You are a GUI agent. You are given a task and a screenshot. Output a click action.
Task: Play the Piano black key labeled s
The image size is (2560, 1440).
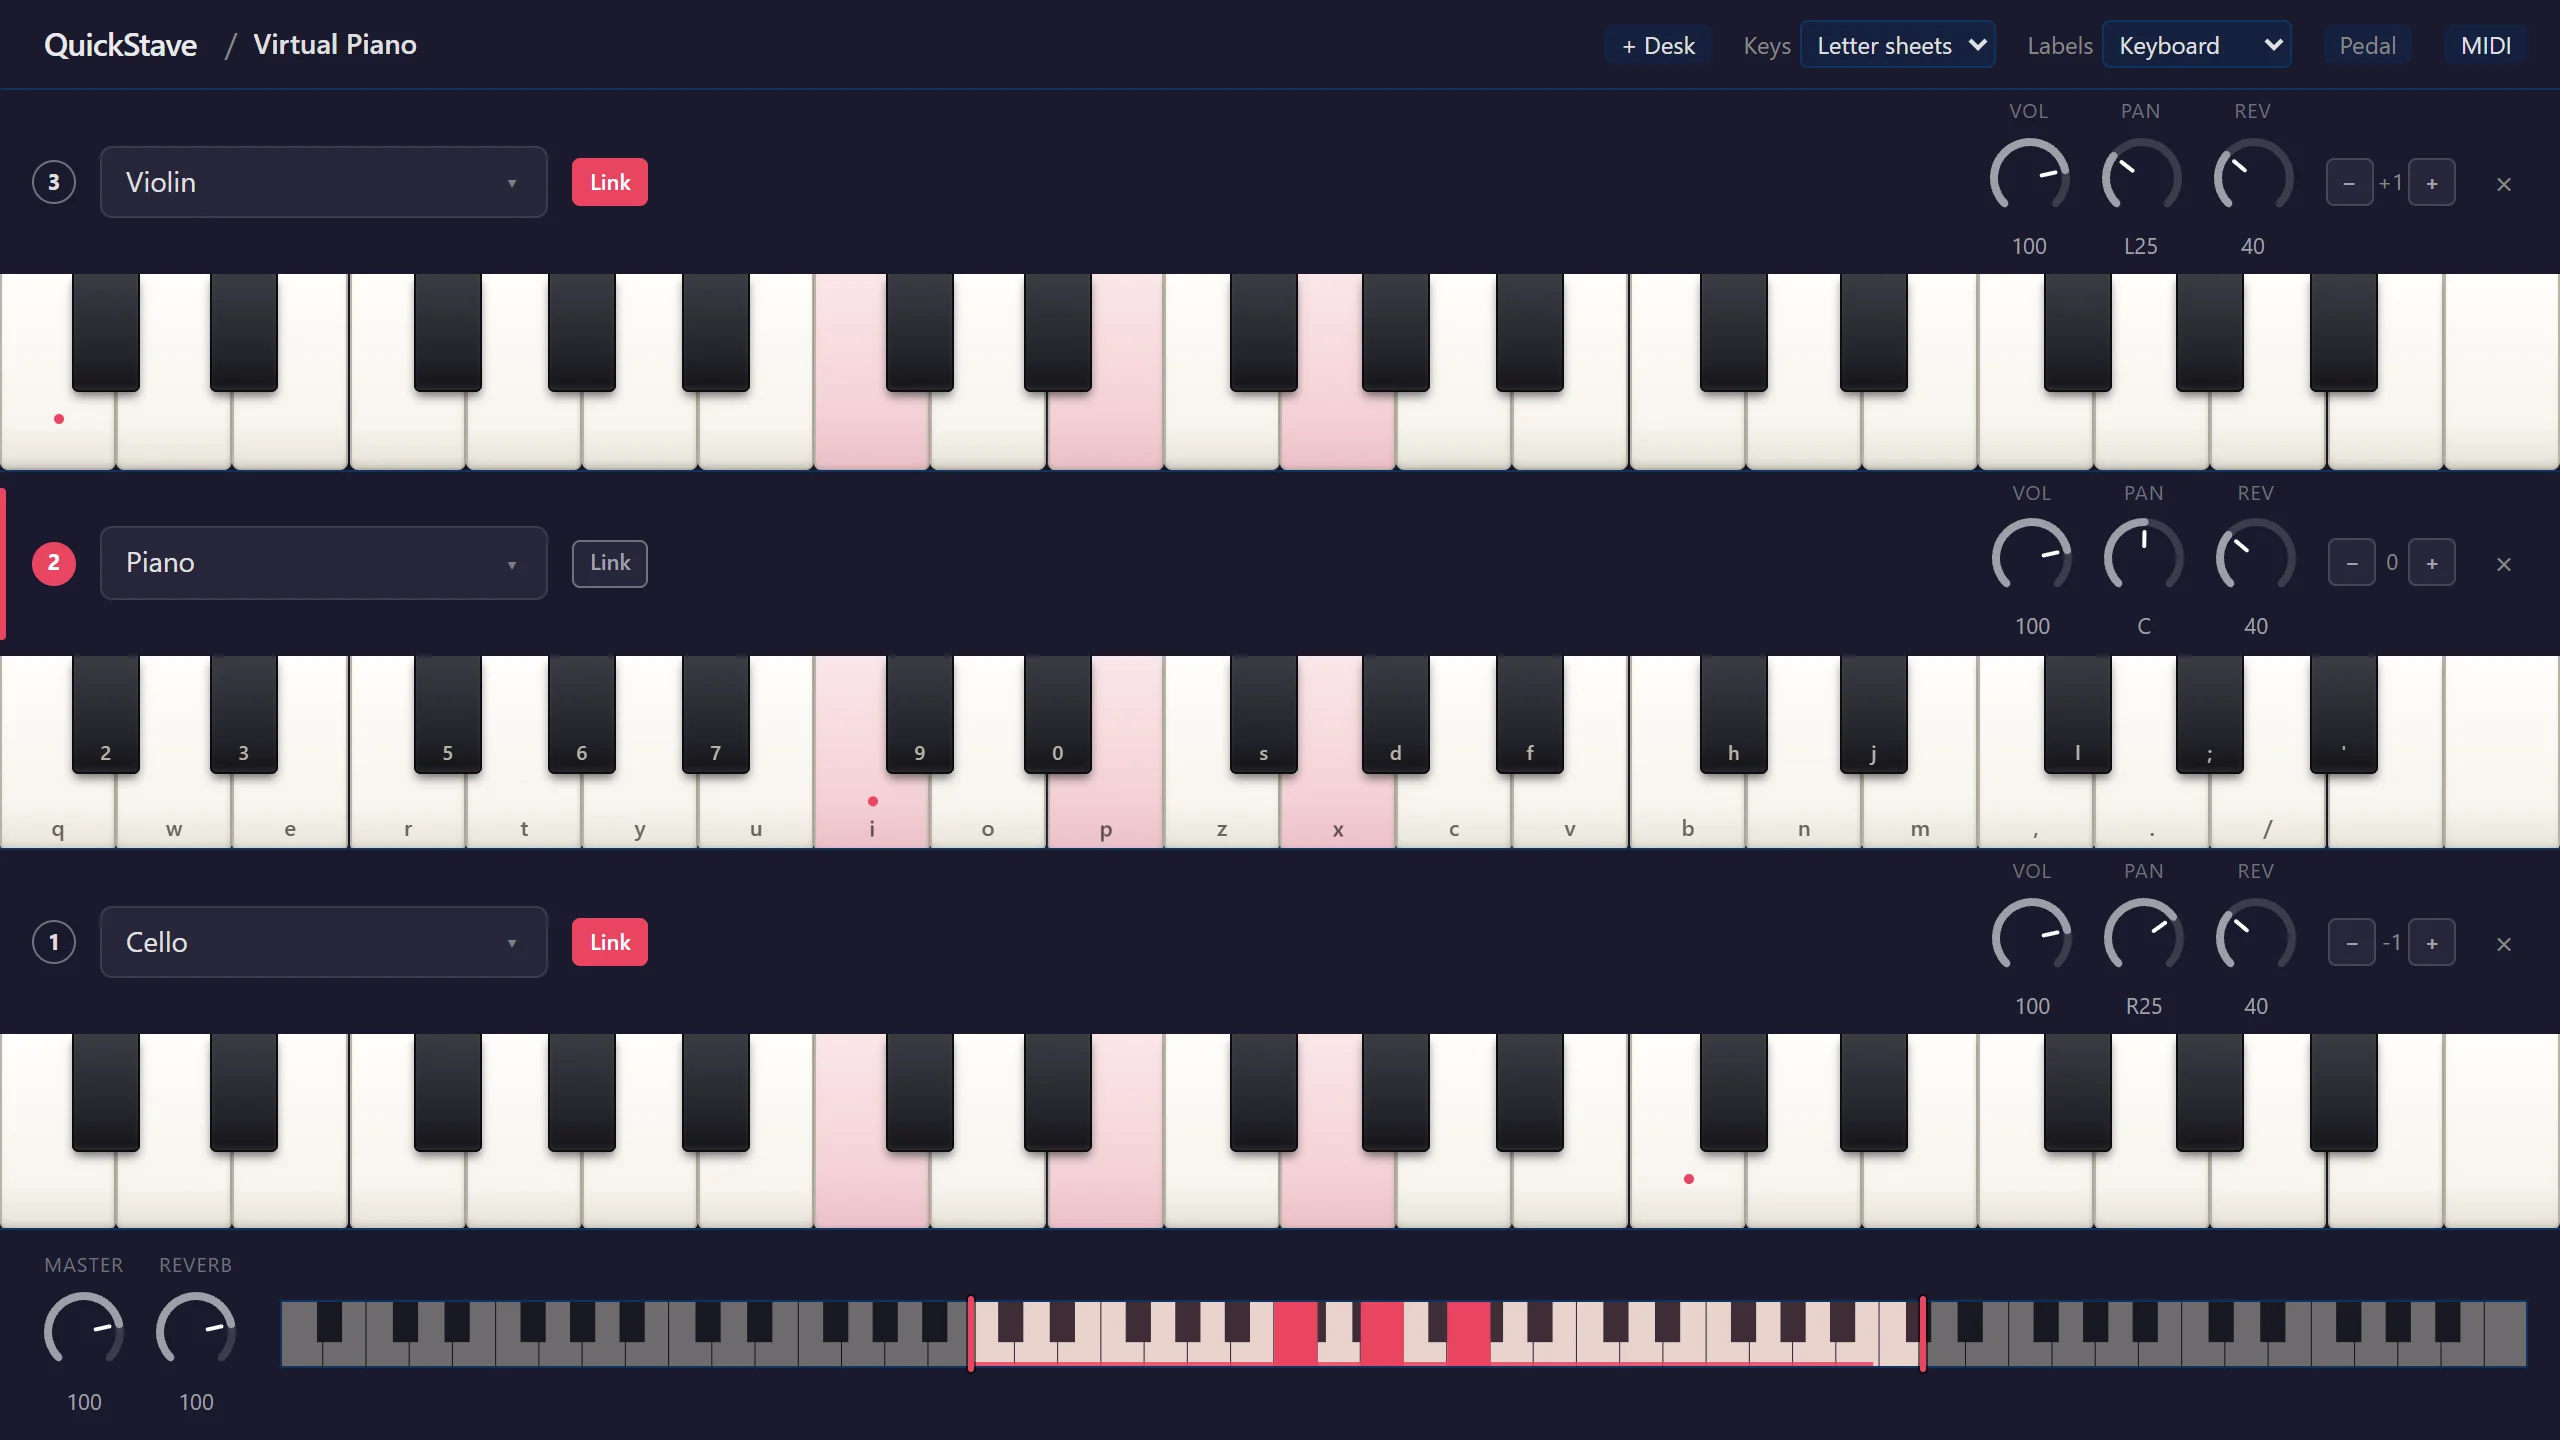point(1263,714)
